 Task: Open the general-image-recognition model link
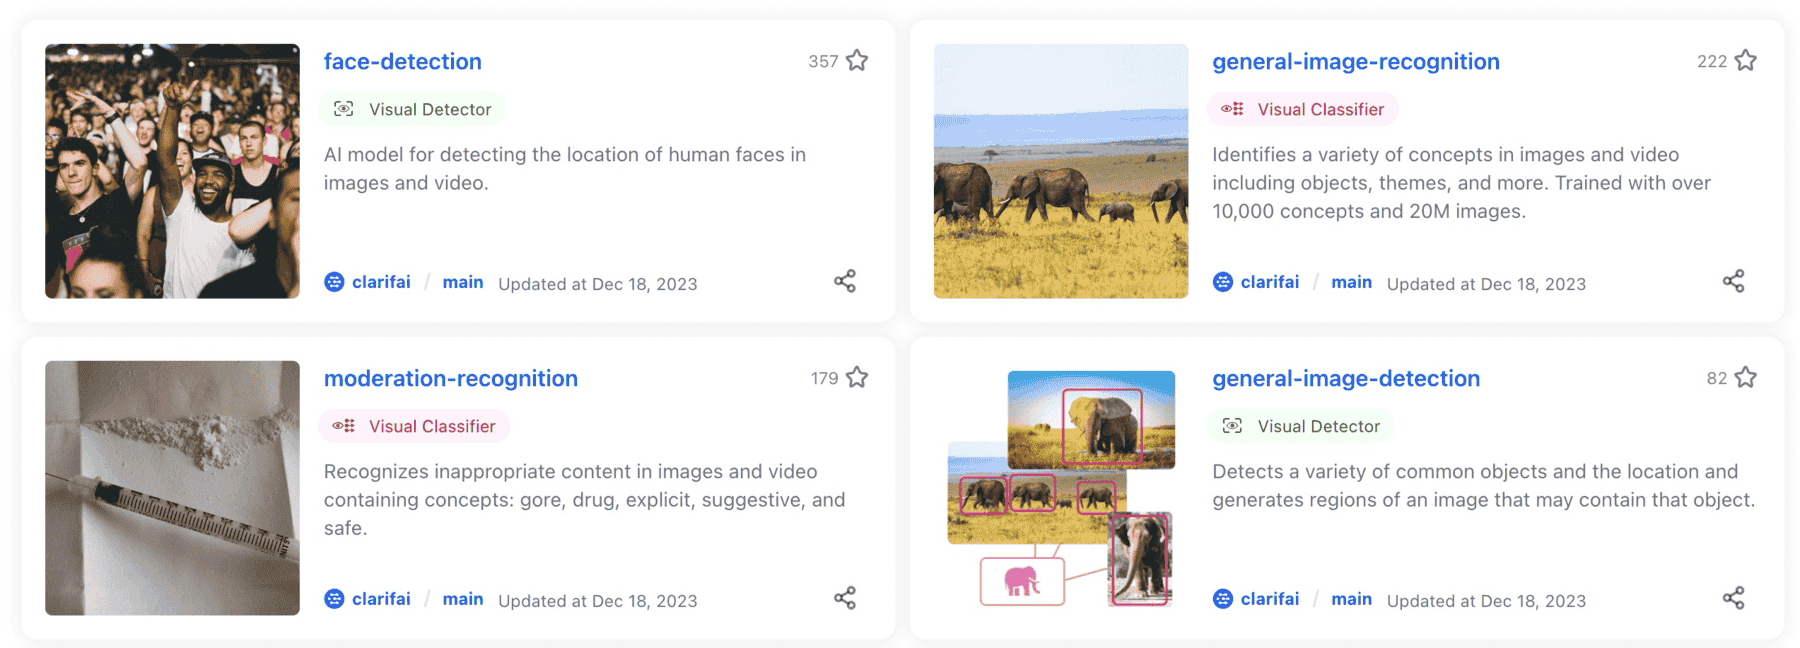pyautogui.click(x=1355, y=62)
